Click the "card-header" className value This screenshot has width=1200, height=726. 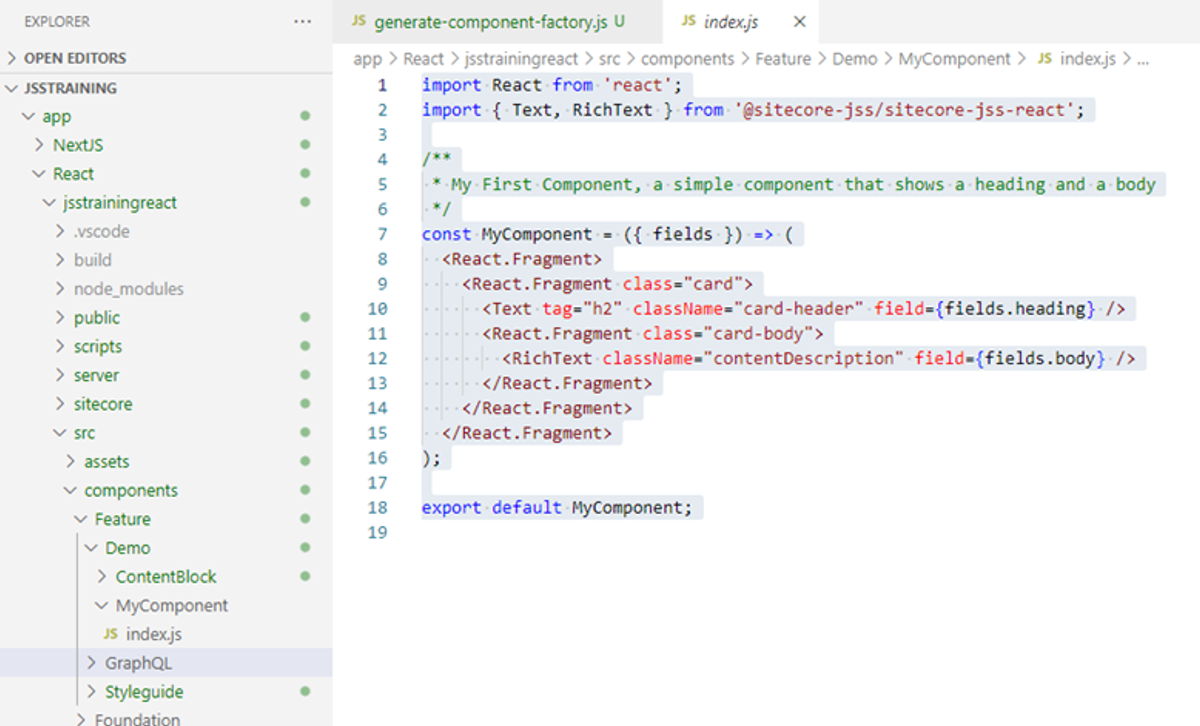(x=798, y=309)
